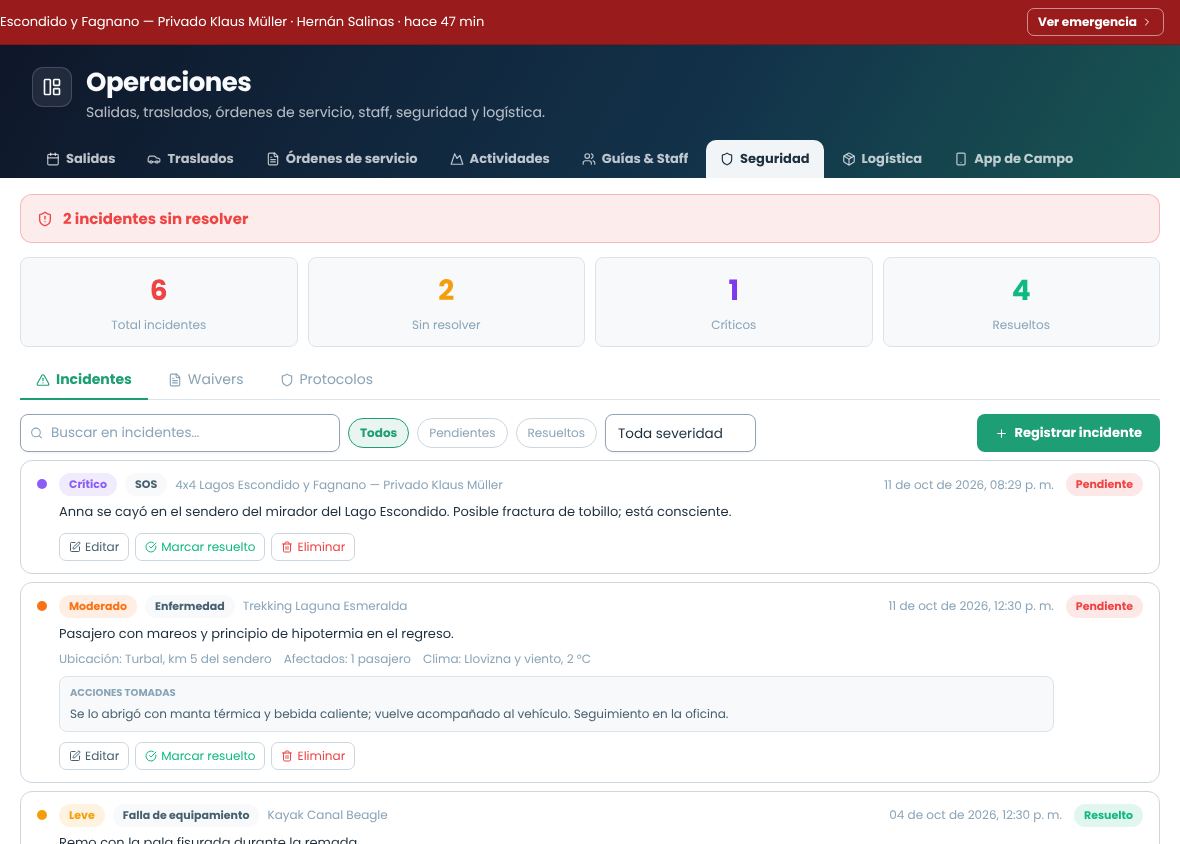
Task: Click Eliminar on the Crítico SOS incident
Action: click(x=313, y=547)
